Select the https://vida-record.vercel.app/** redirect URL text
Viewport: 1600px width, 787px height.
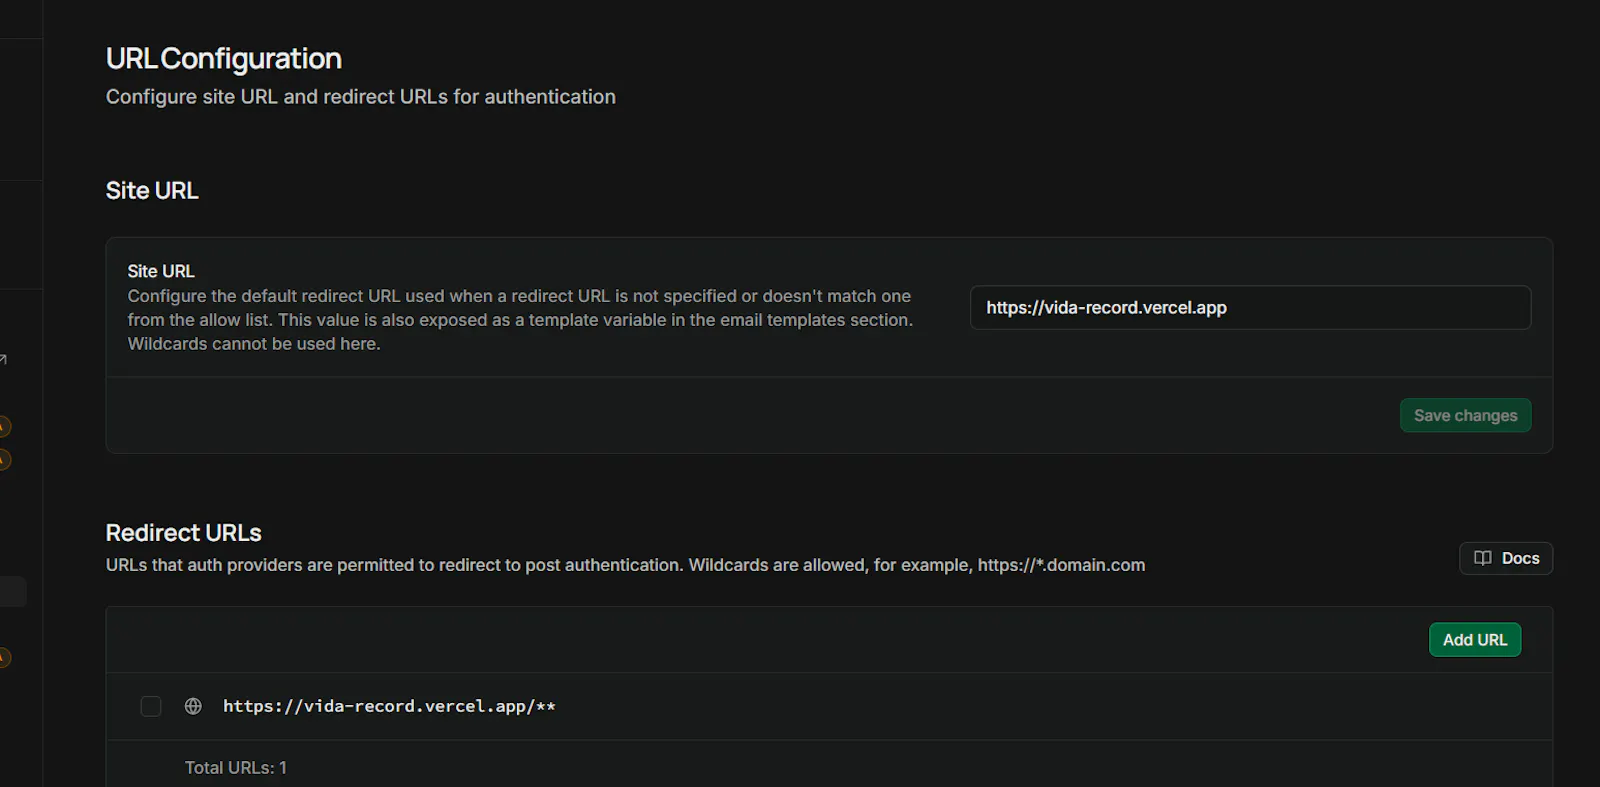(389, 706)
